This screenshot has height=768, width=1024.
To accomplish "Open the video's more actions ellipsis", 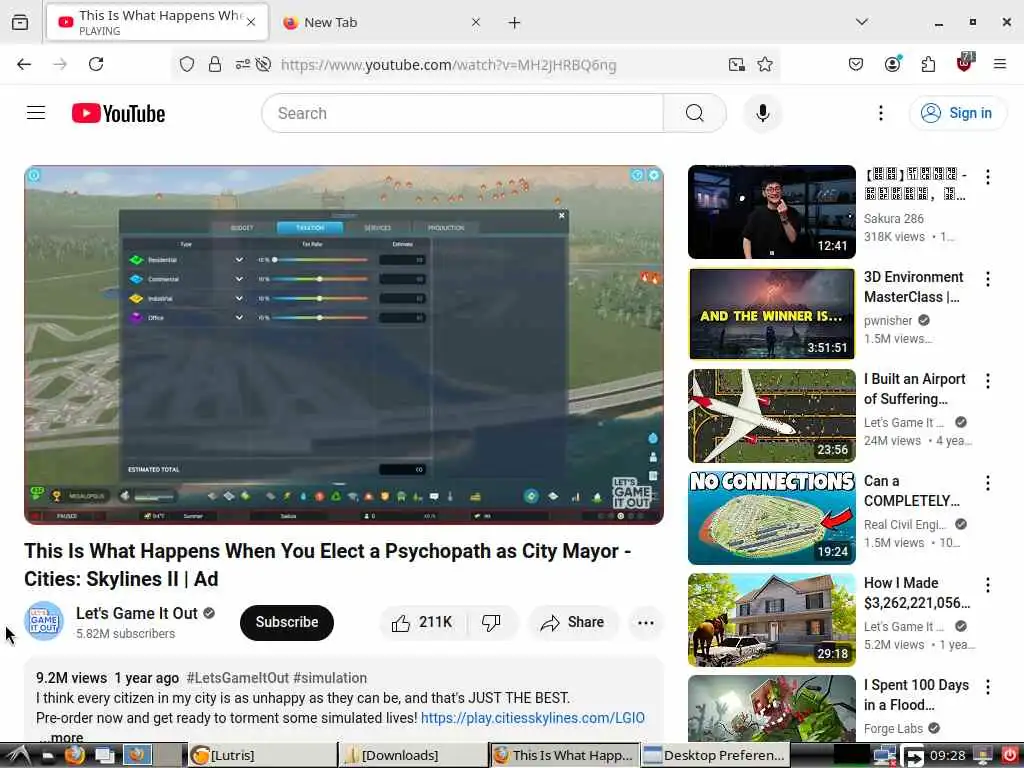I will pyautogui.click(x=645, y=622).
